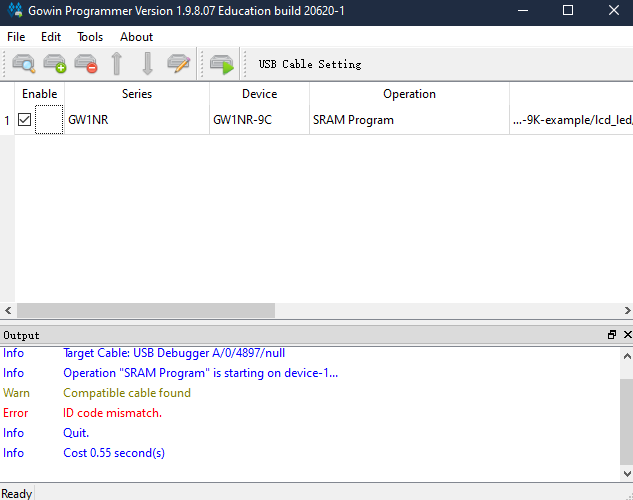
Task: Open the Tools menu
Action: [90, 37]
